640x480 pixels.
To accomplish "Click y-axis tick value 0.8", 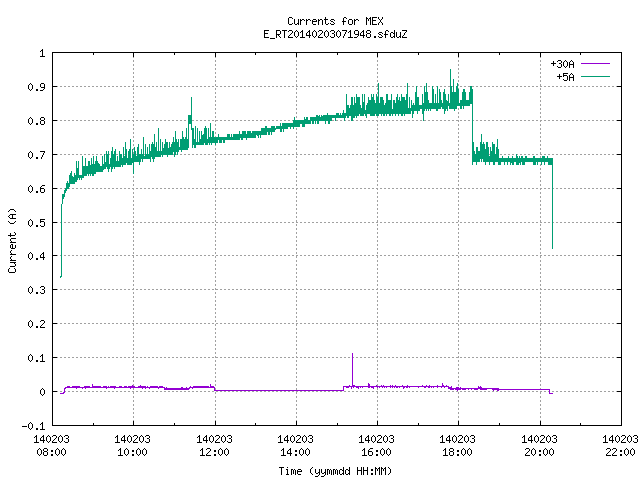I will pyautogui.click(x=36, y=121).
